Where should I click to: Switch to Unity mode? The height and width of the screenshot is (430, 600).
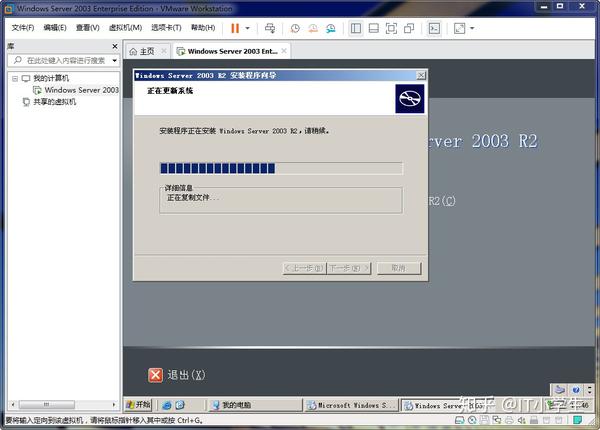point(409,28)
